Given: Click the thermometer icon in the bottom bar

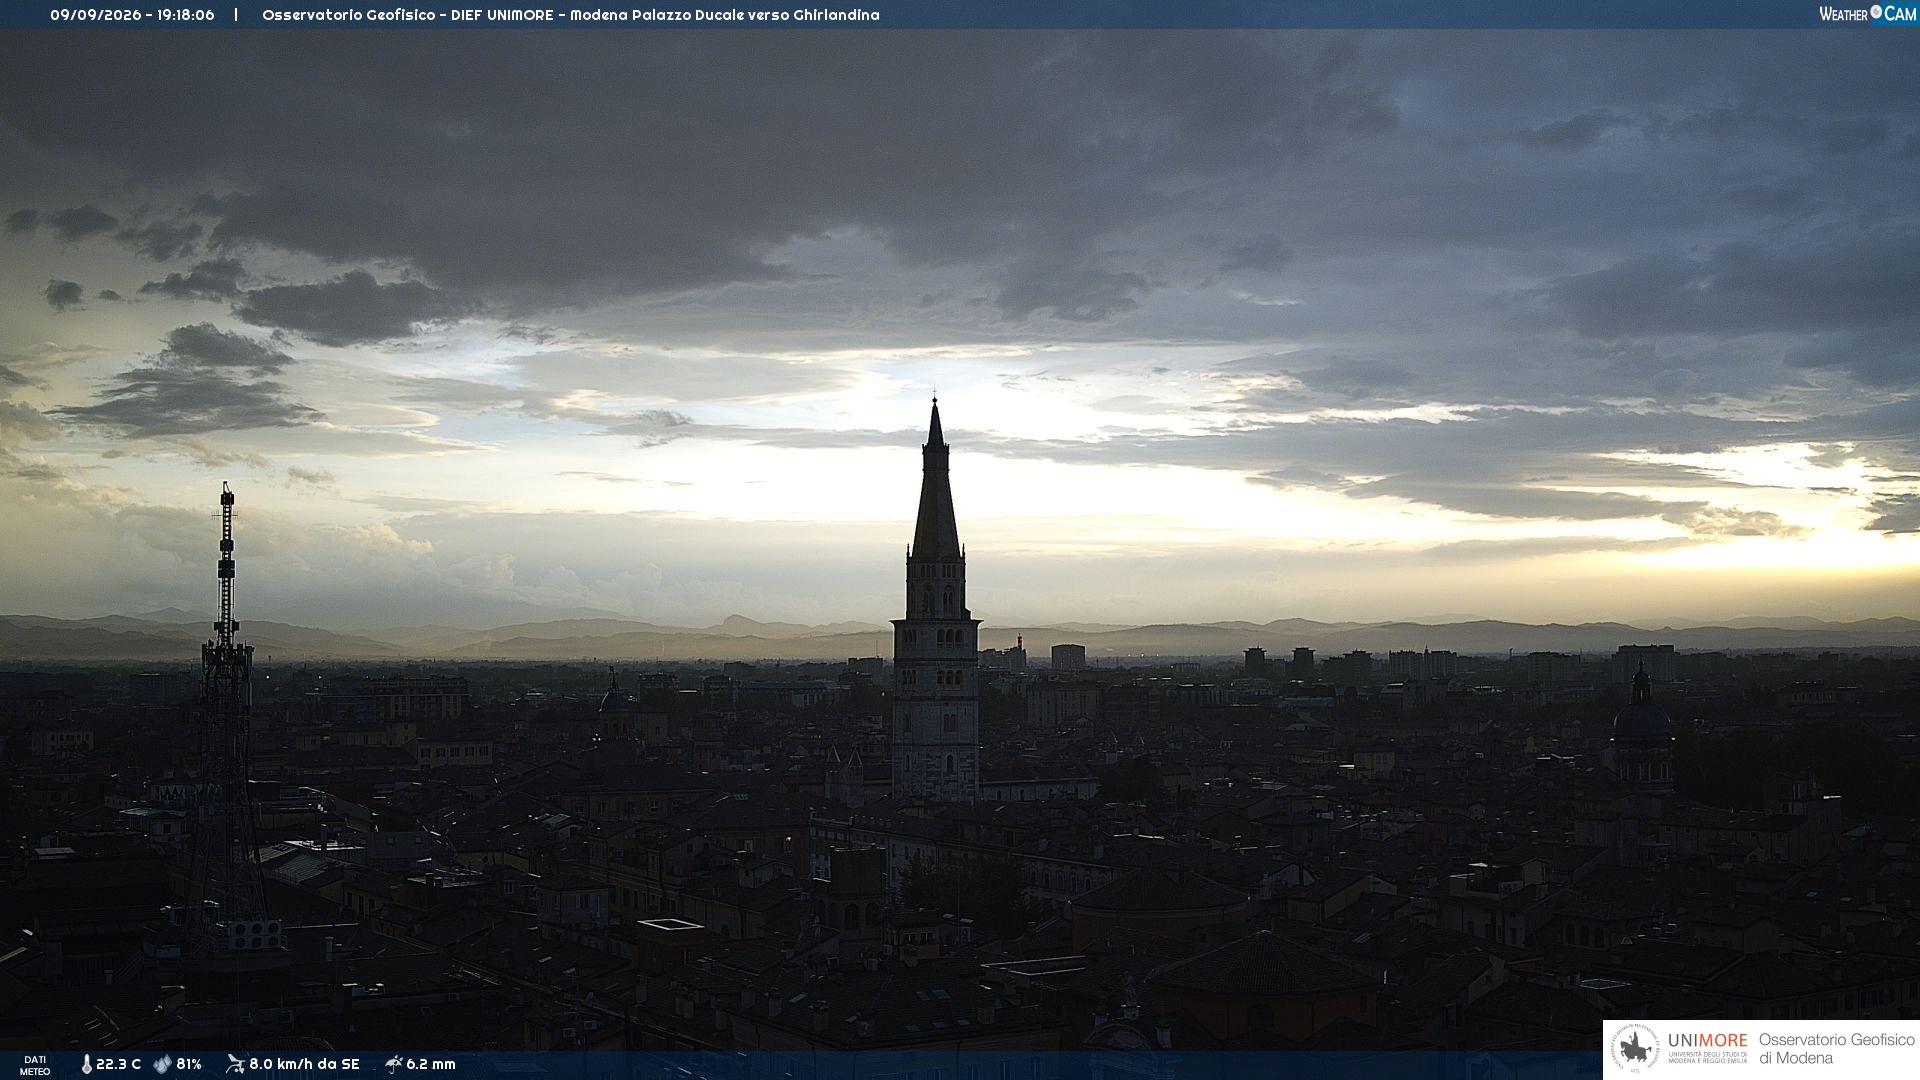Looking at the screenshot, I should click(x=86, y=1065).
